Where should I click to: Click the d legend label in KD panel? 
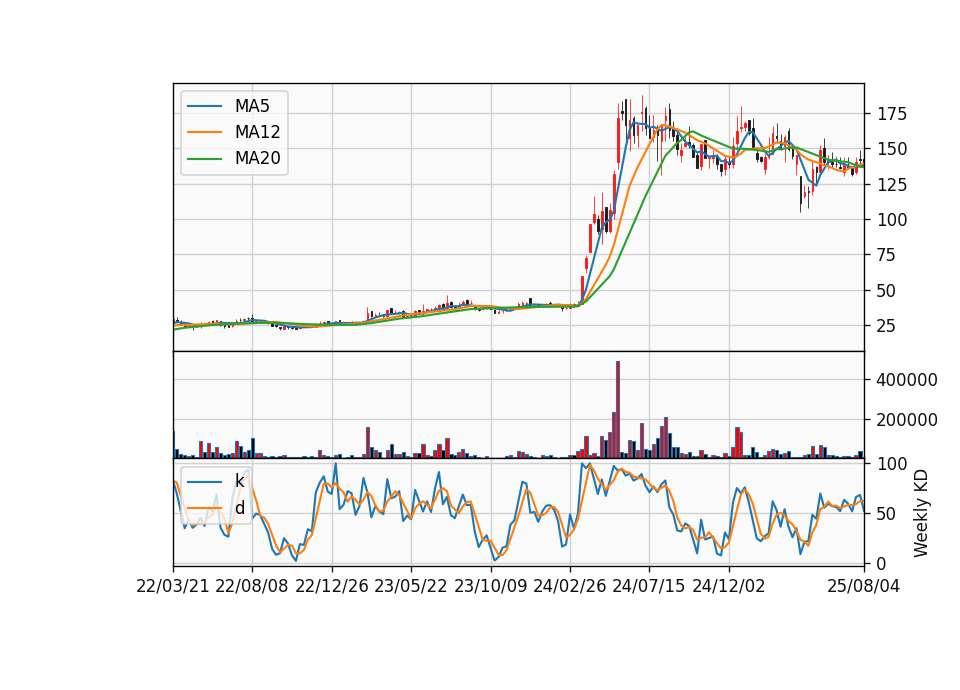(239, 508)
